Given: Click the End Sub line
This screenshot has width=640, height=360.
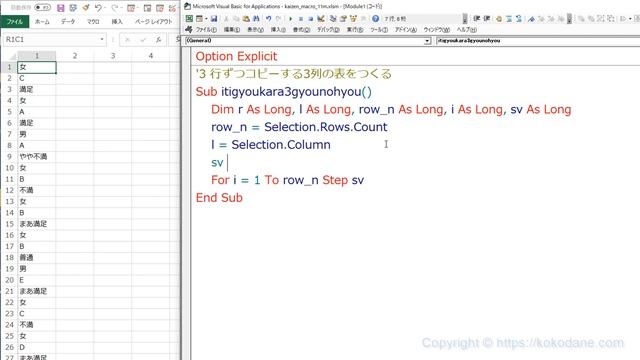Looking at the screenshot, I should point(219,198).
